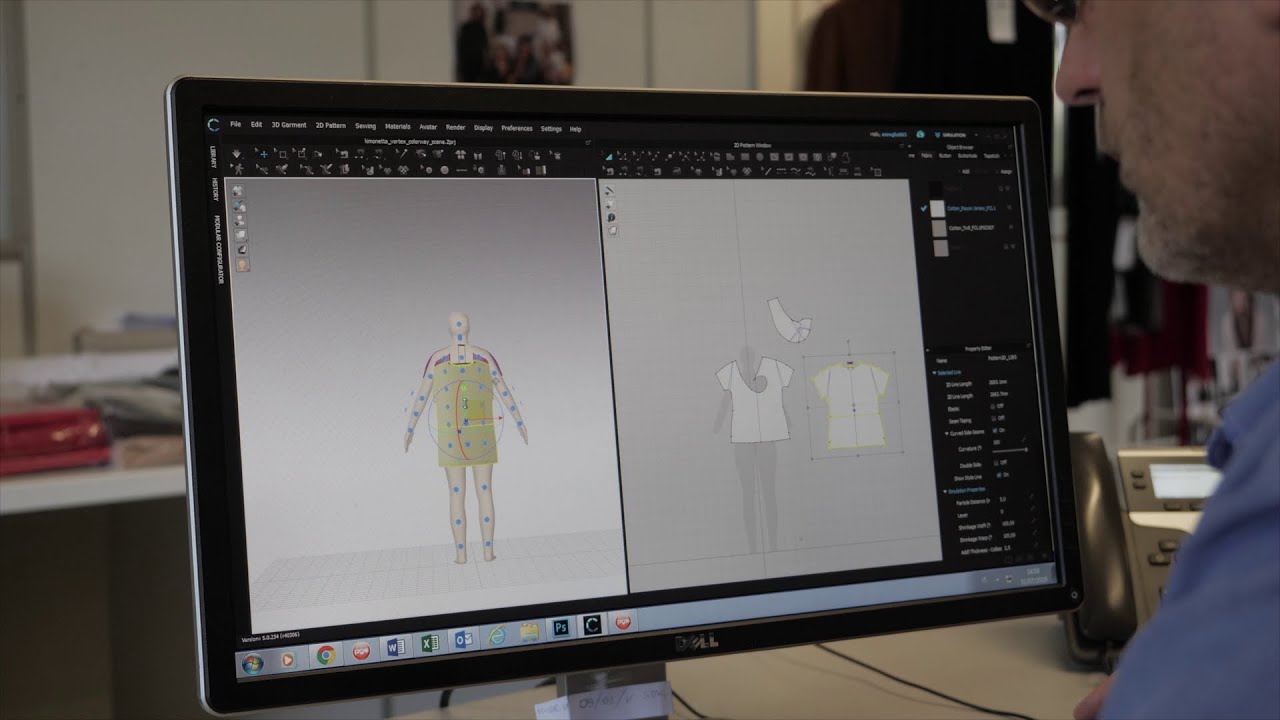Toggle the Seam Taping checkbox
This screenshot has height=720, width=1280.
click(994, 419)
